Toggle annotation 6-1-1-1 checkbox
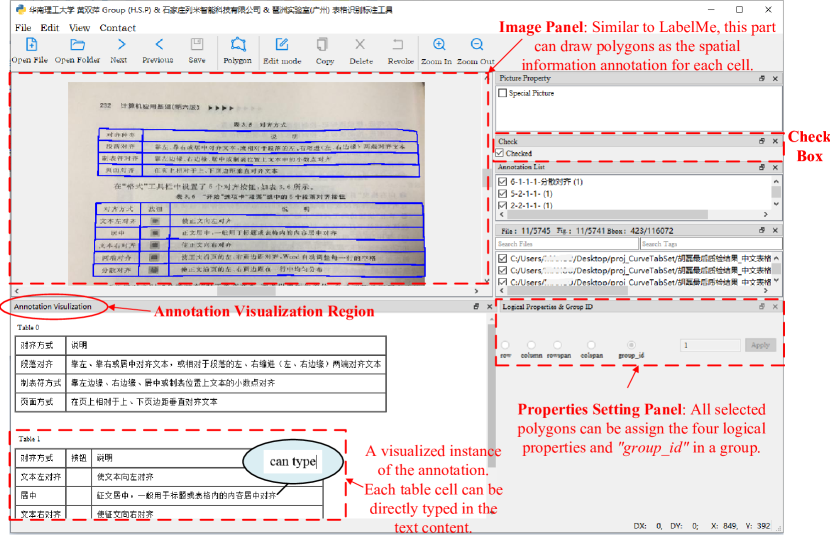 point(503,182)
